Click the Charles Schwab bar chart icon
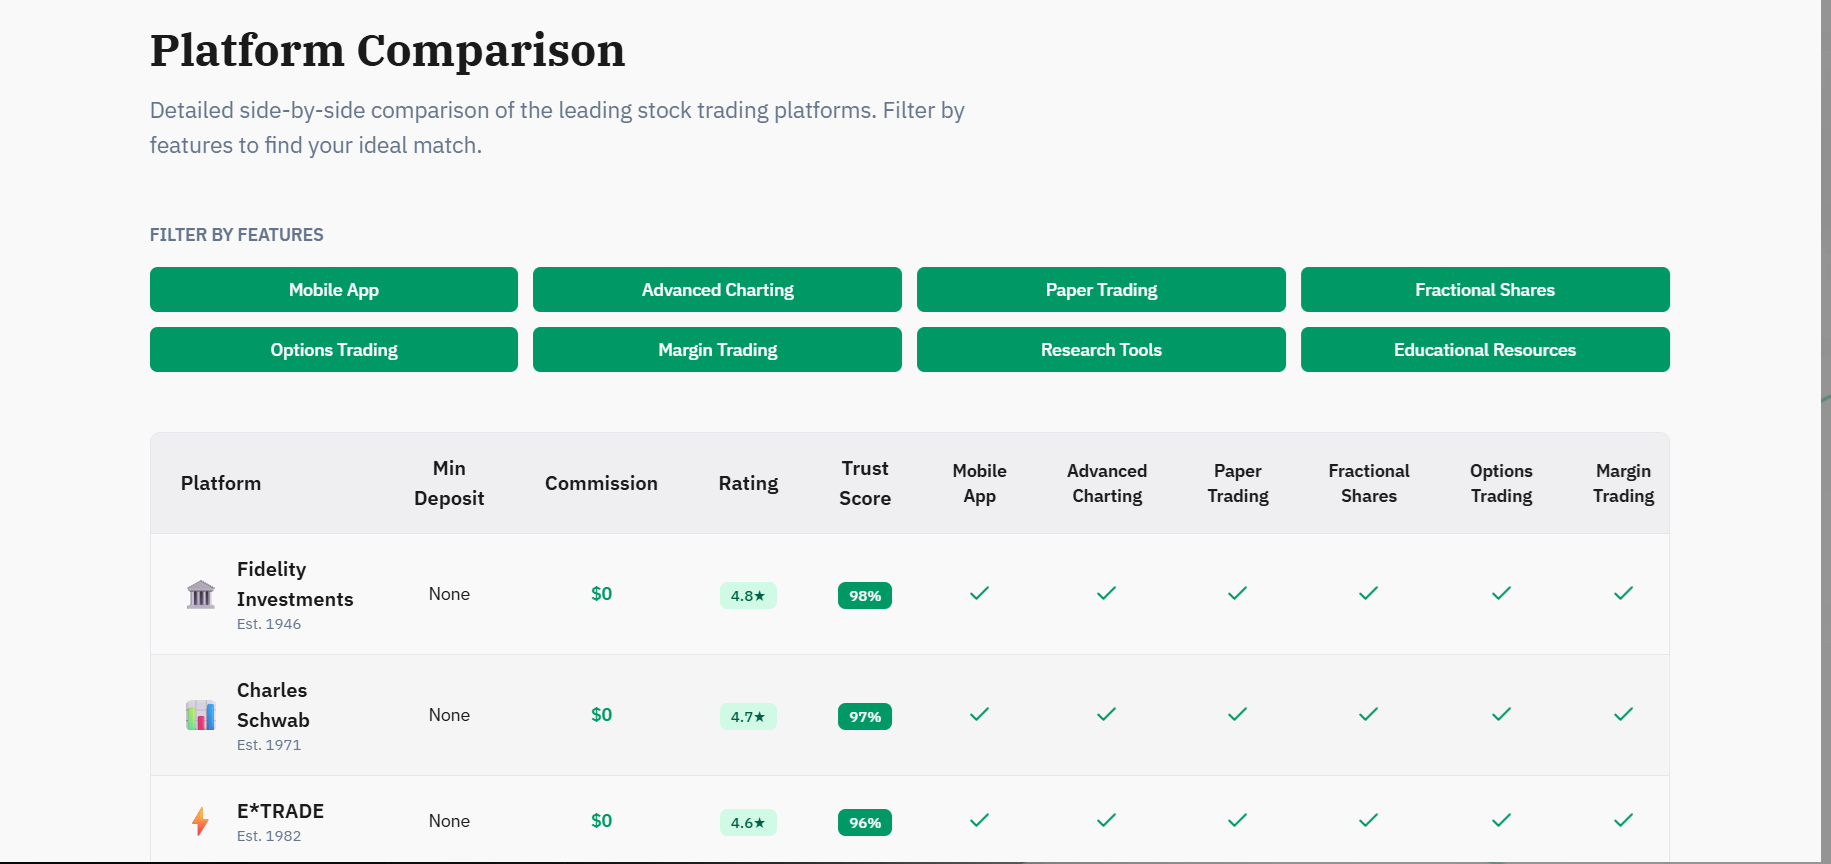1831x864 pixels. 201,715
